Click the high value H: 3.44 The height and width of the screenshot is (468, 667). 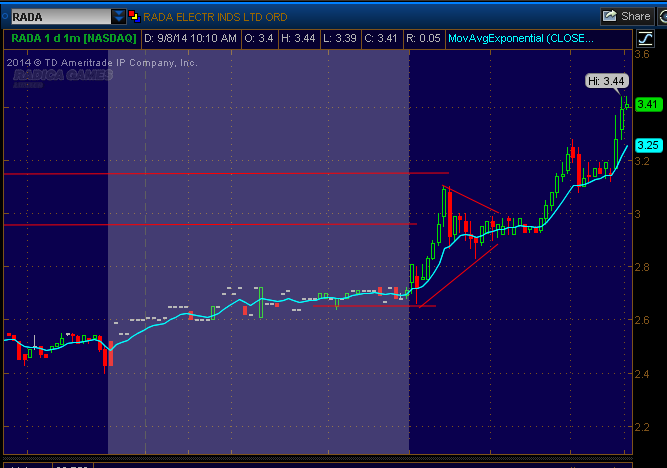(x=298, y=38)
